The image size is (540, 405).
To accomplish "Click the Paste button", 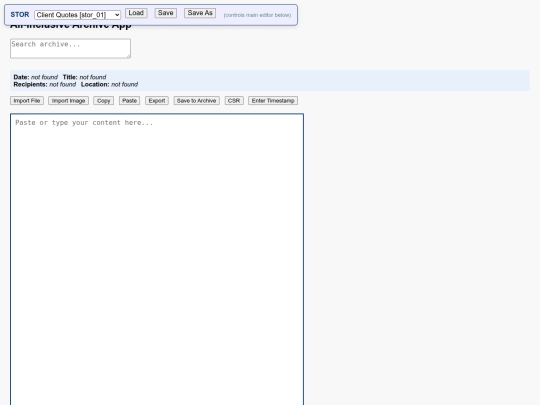I will (129, 101).
